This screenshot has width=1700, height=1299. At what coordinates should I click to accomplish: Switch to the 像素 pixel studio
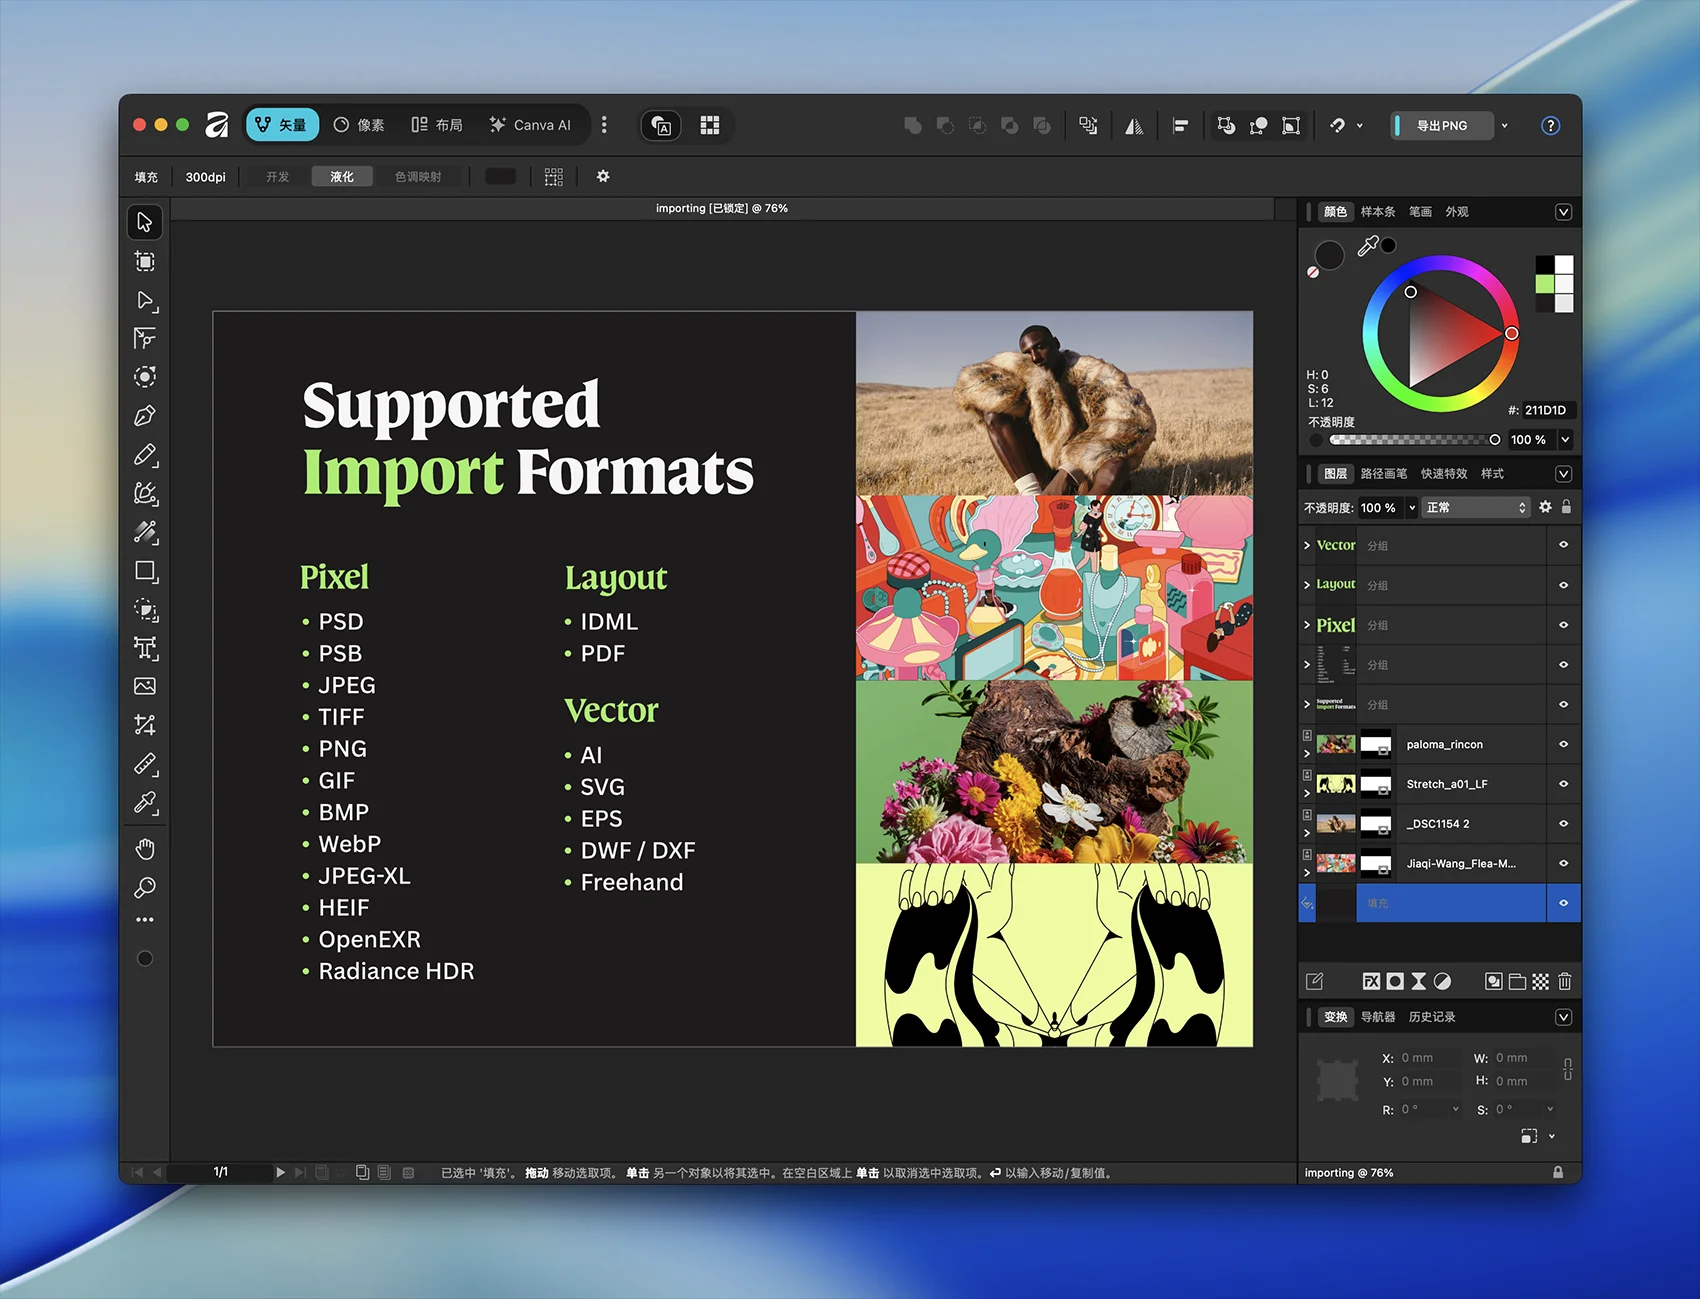pyautogui.click(x=359, y=125)
